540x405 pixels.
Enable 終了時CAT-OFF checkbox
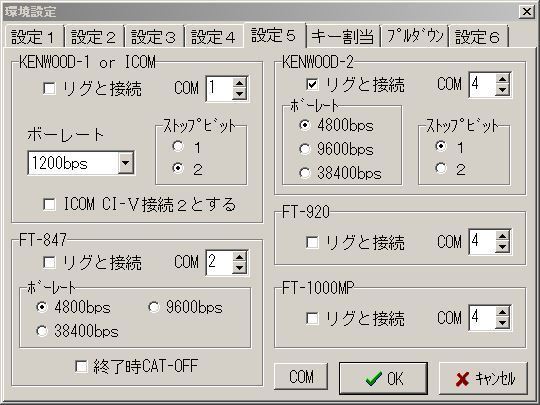coord(81,366)
